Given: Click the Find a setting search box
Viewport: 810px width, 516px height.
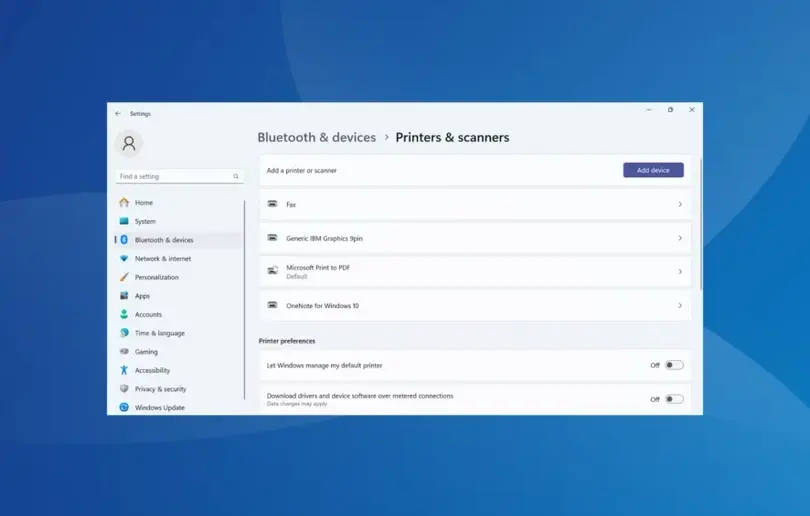Looking at the screenshot, I should click(x=179, y=176).
